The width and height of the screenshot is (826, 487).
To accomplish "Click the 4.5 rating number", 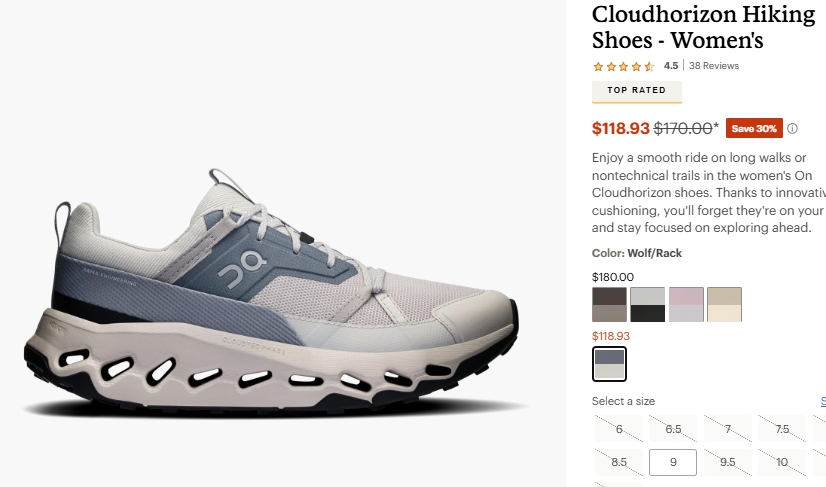I will tap(671, 66).
